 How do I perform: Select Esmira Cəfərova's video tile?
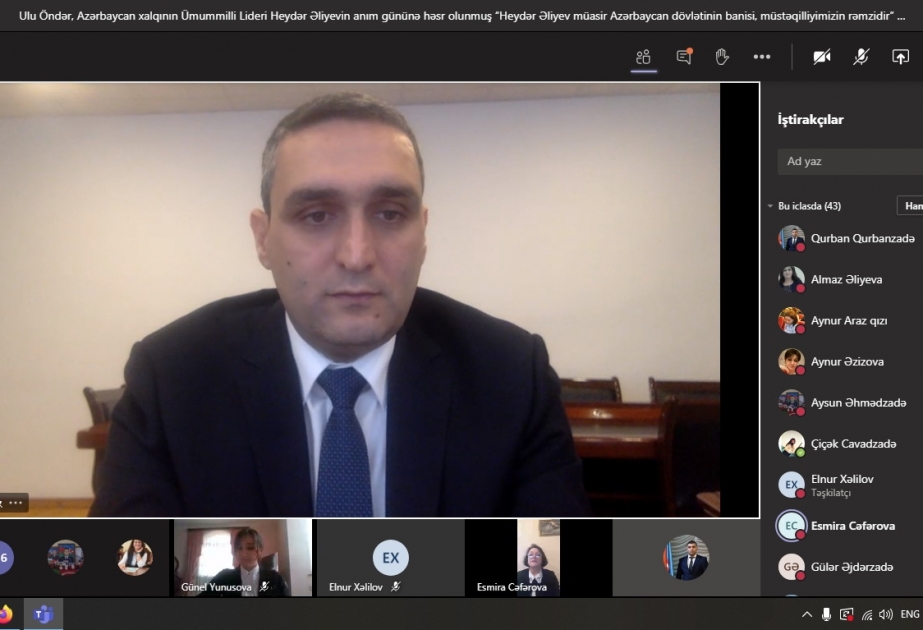539,558
